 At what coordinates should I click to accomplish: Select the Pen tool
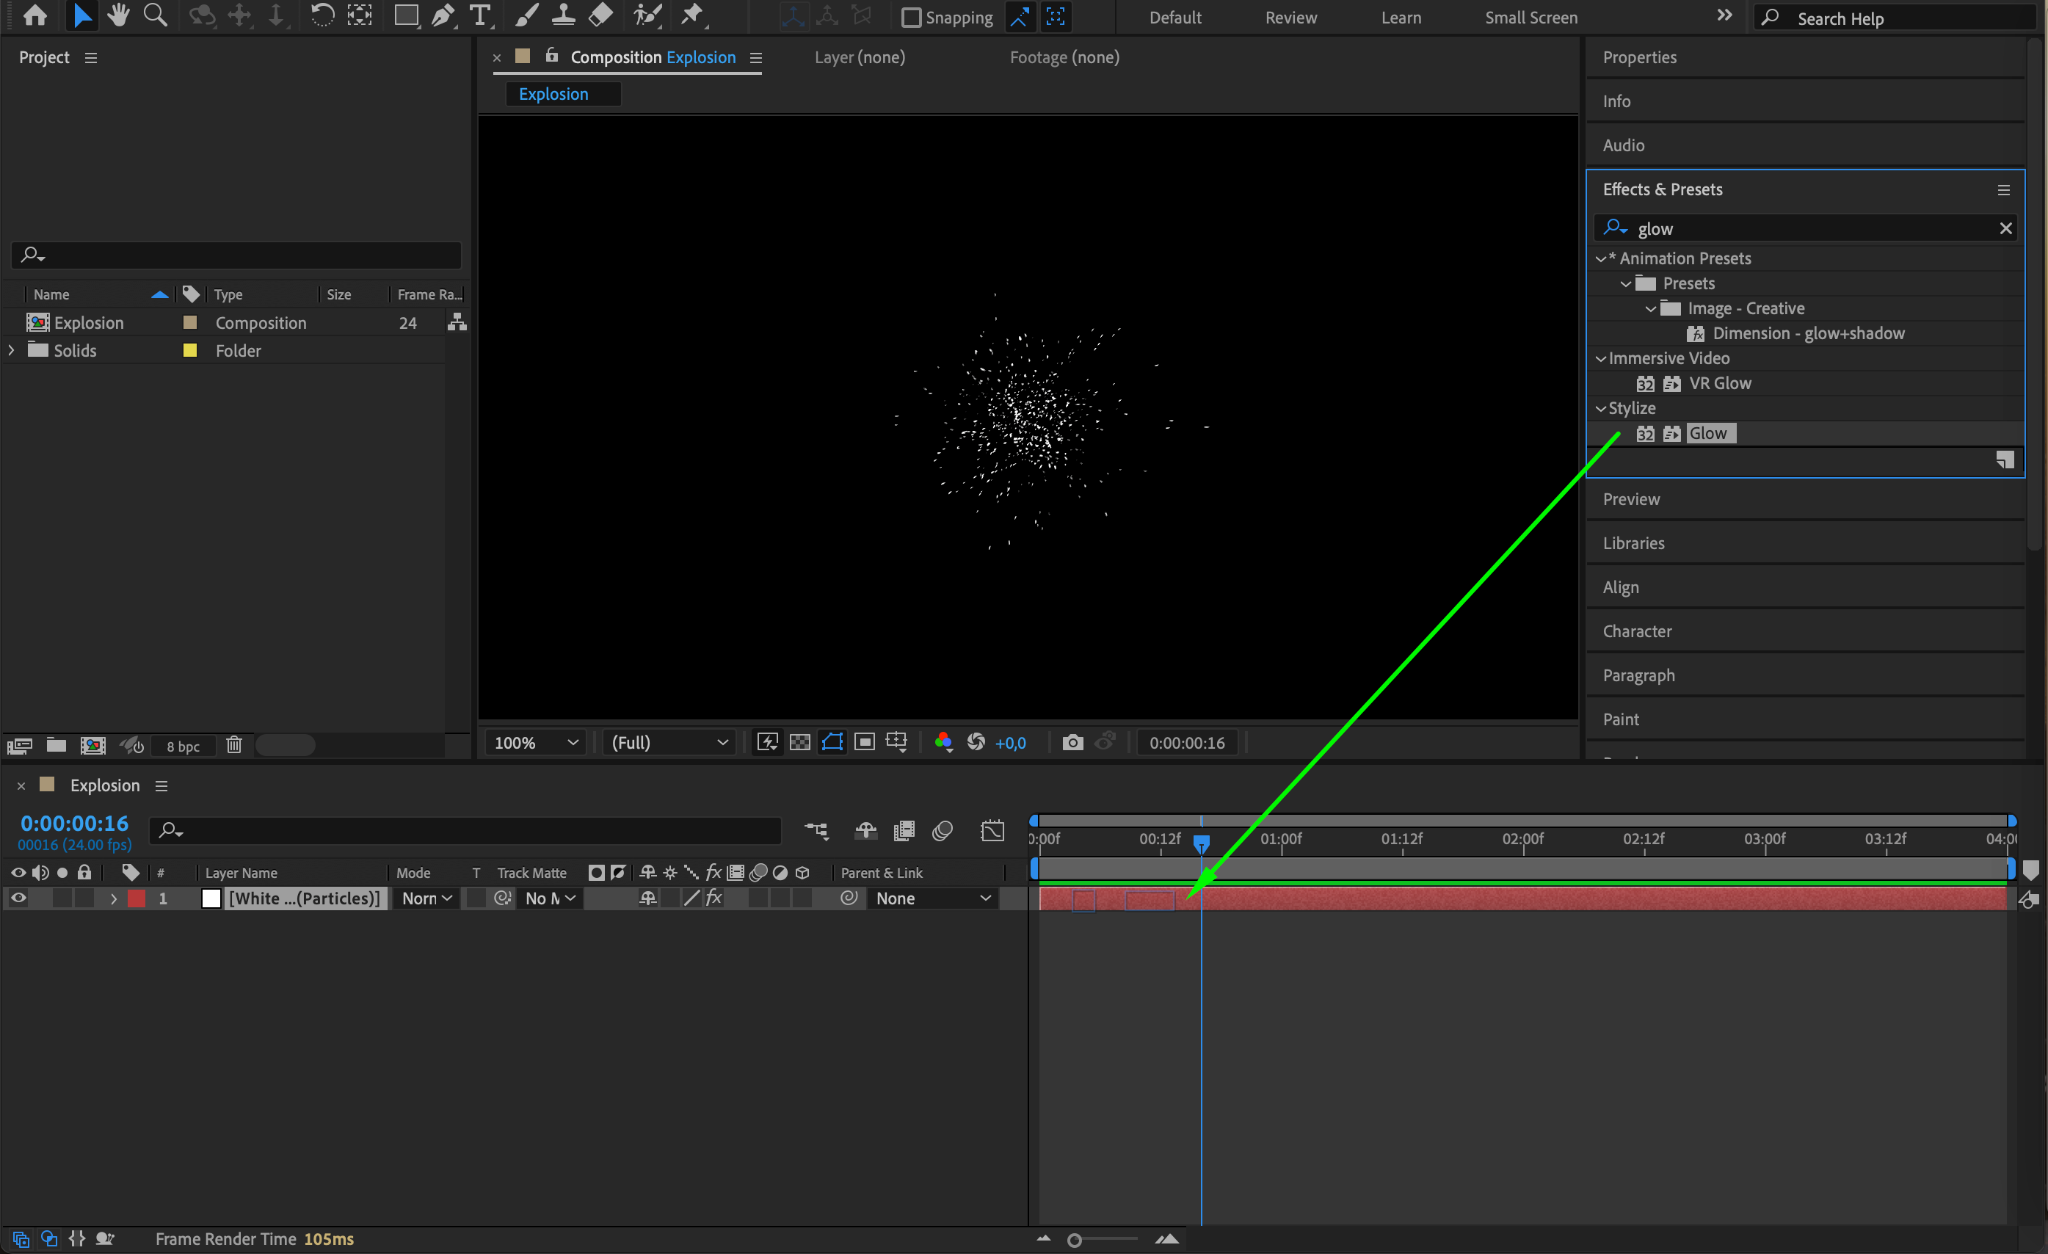(442, 15)
